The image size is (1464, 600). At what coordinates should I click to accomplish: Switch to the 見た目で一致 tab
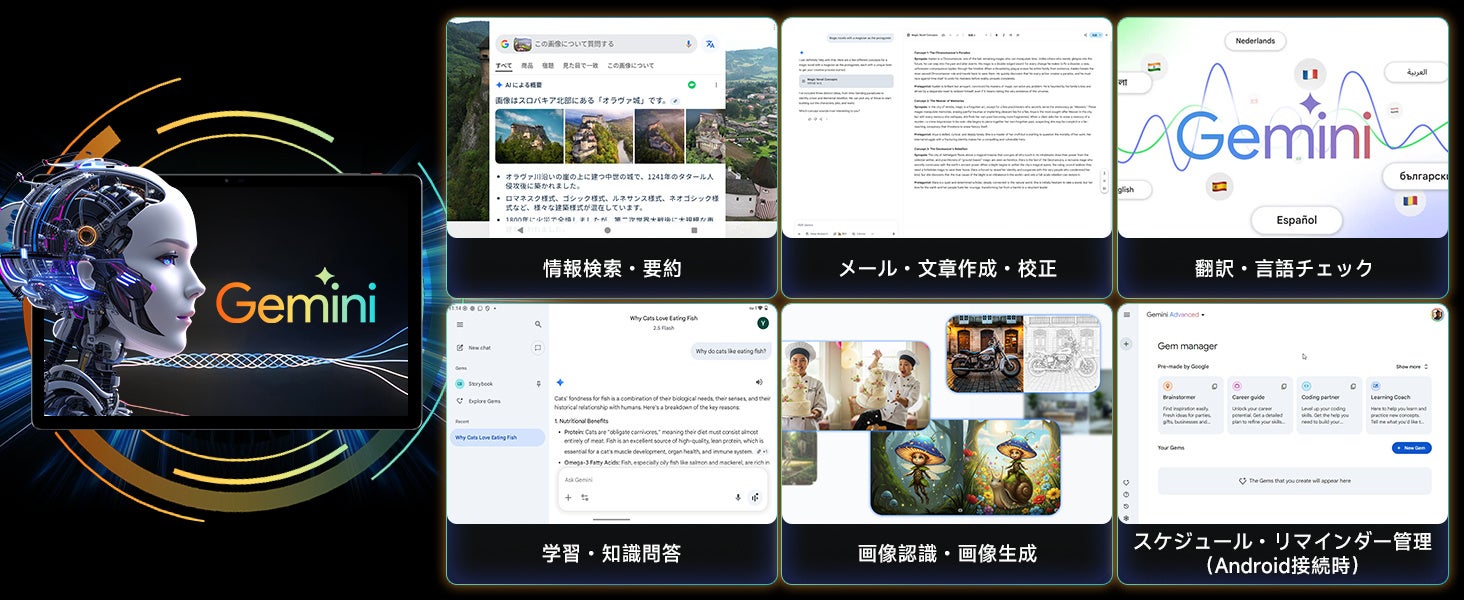[581, 66]
